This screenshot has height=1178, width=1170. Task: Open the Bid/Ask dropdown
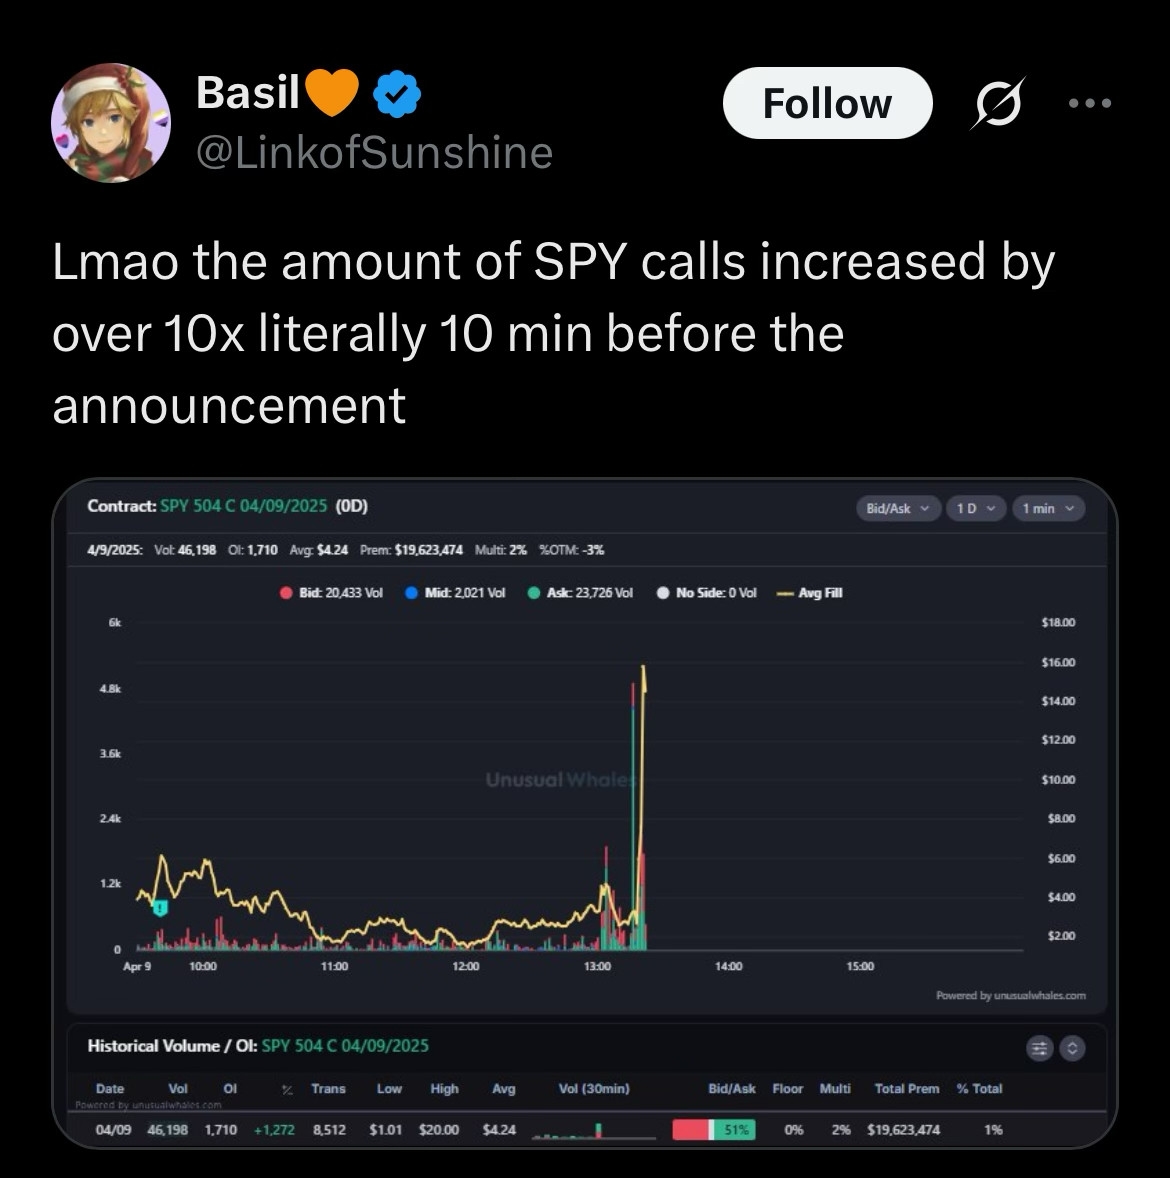click(897, 509)
